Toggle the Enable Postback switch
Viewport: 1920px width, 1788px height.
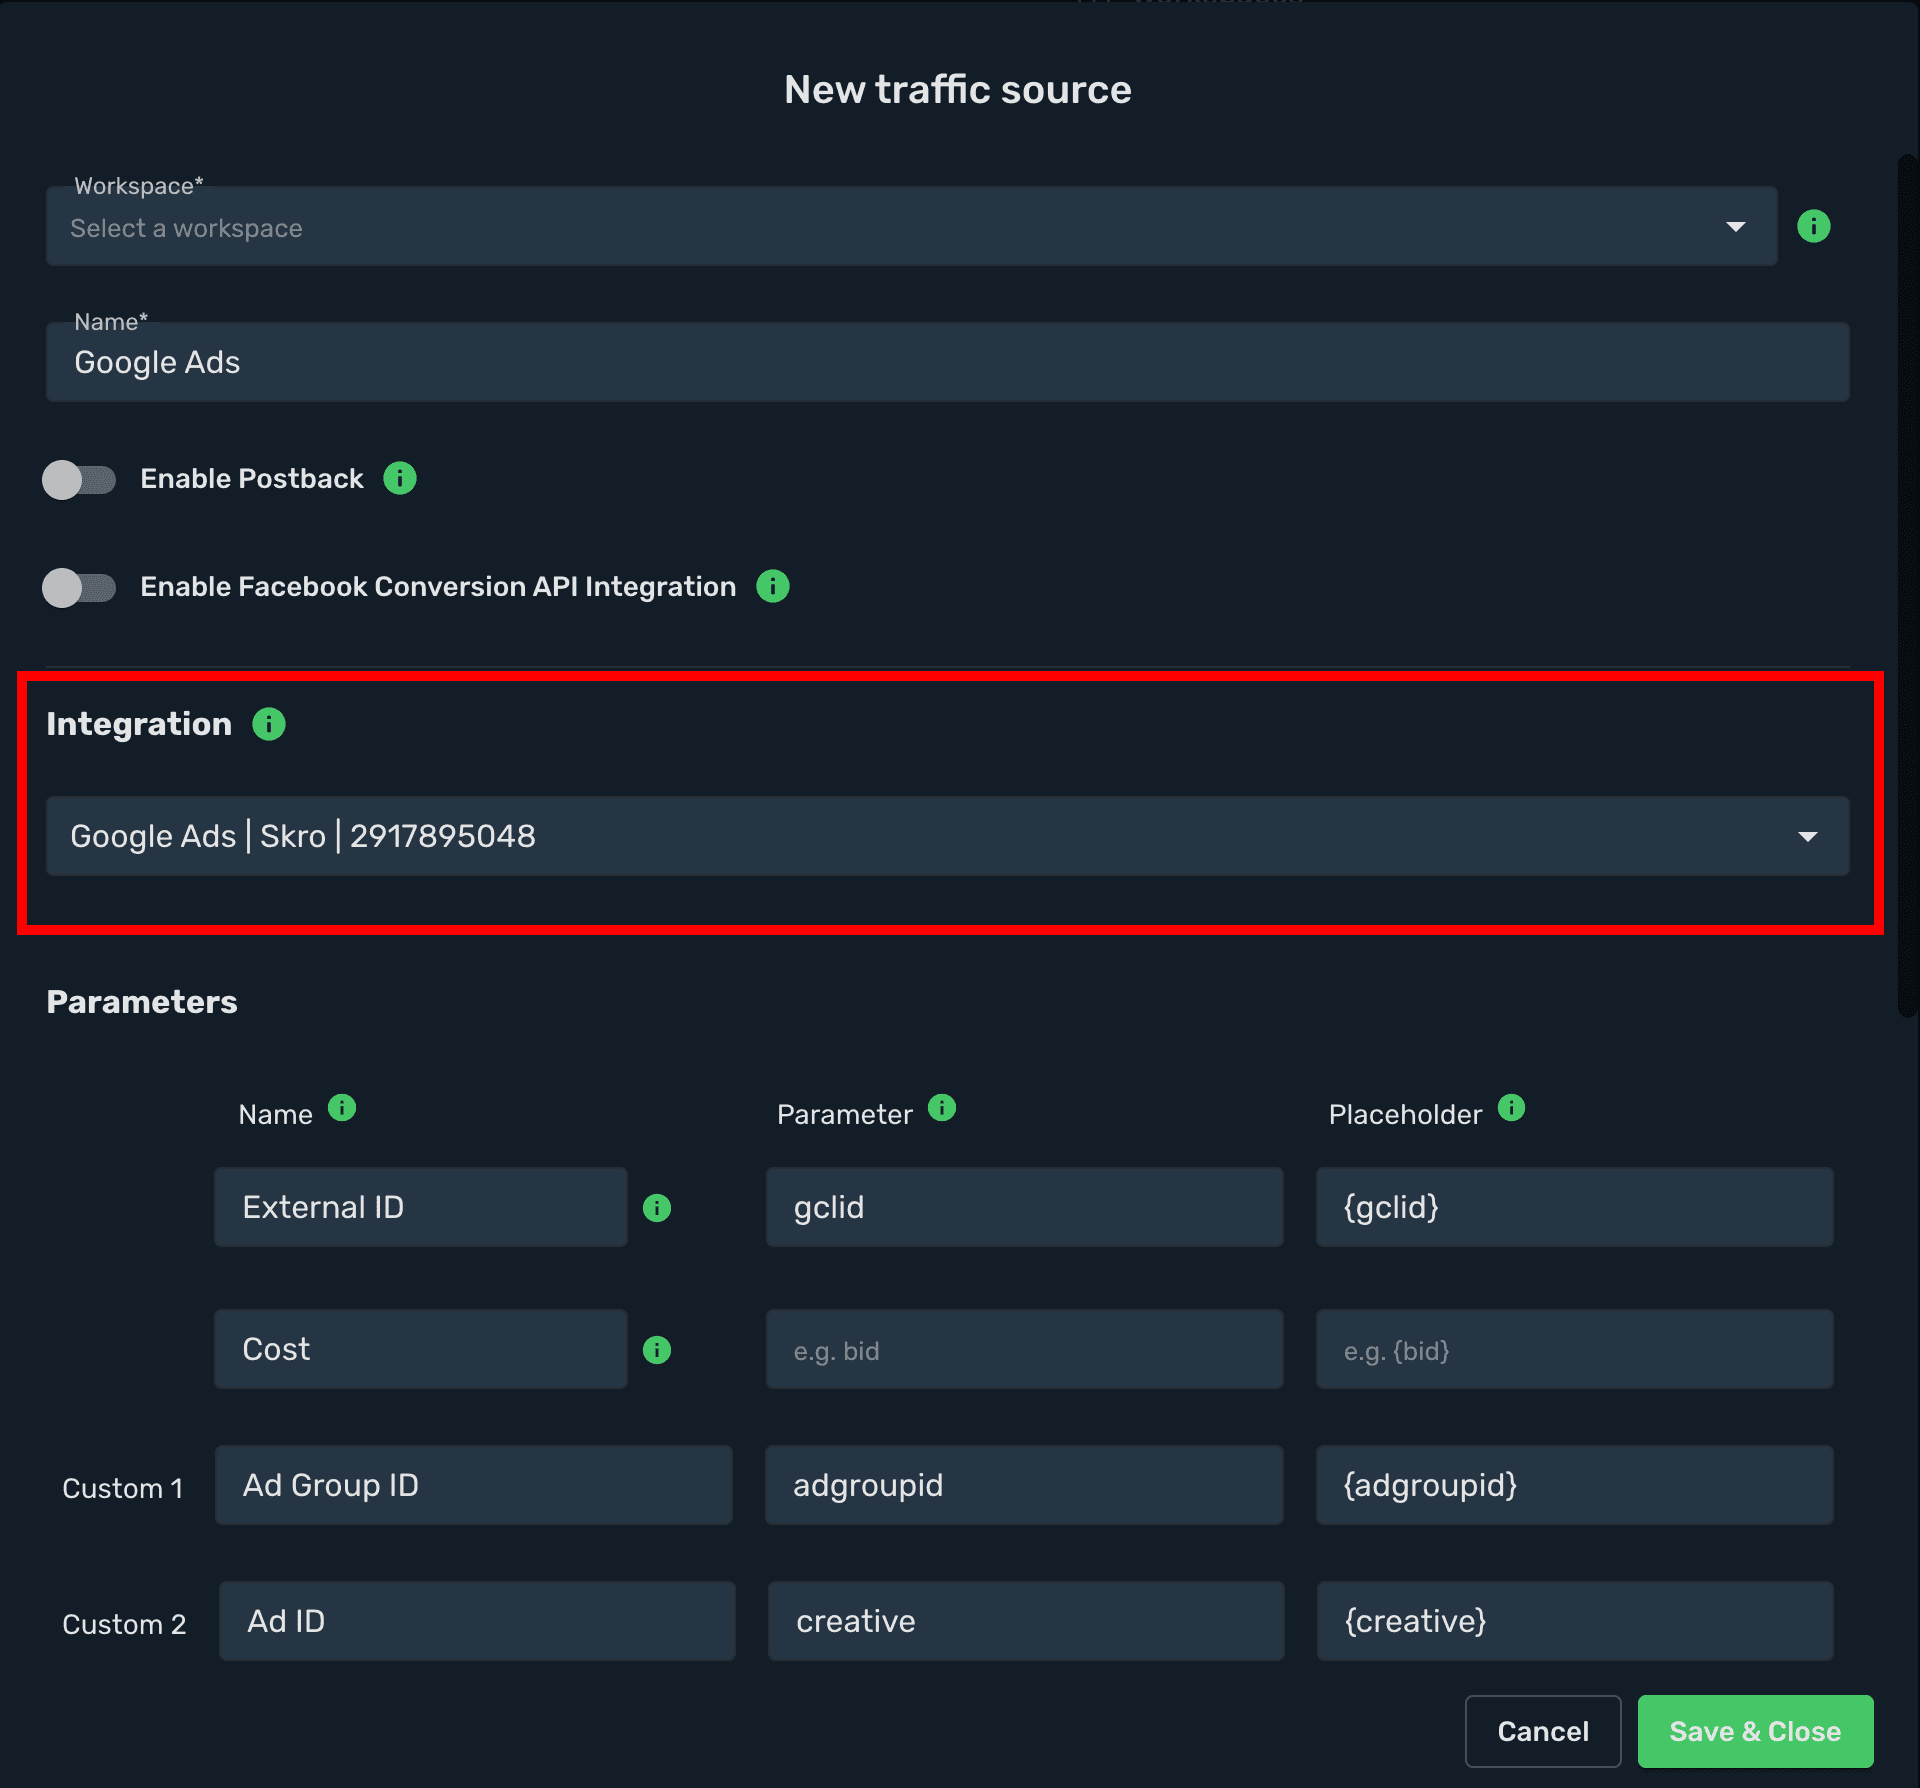79,480
